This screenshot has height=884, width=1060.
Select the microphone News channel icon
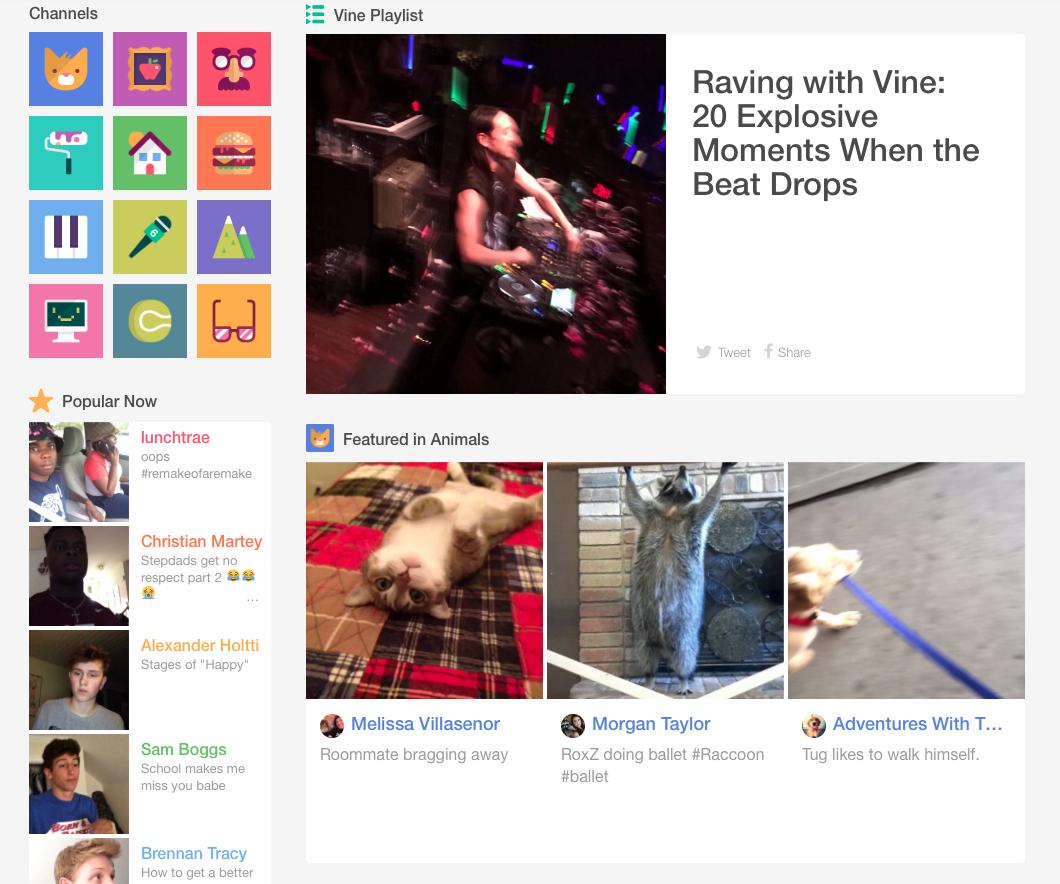150,237
